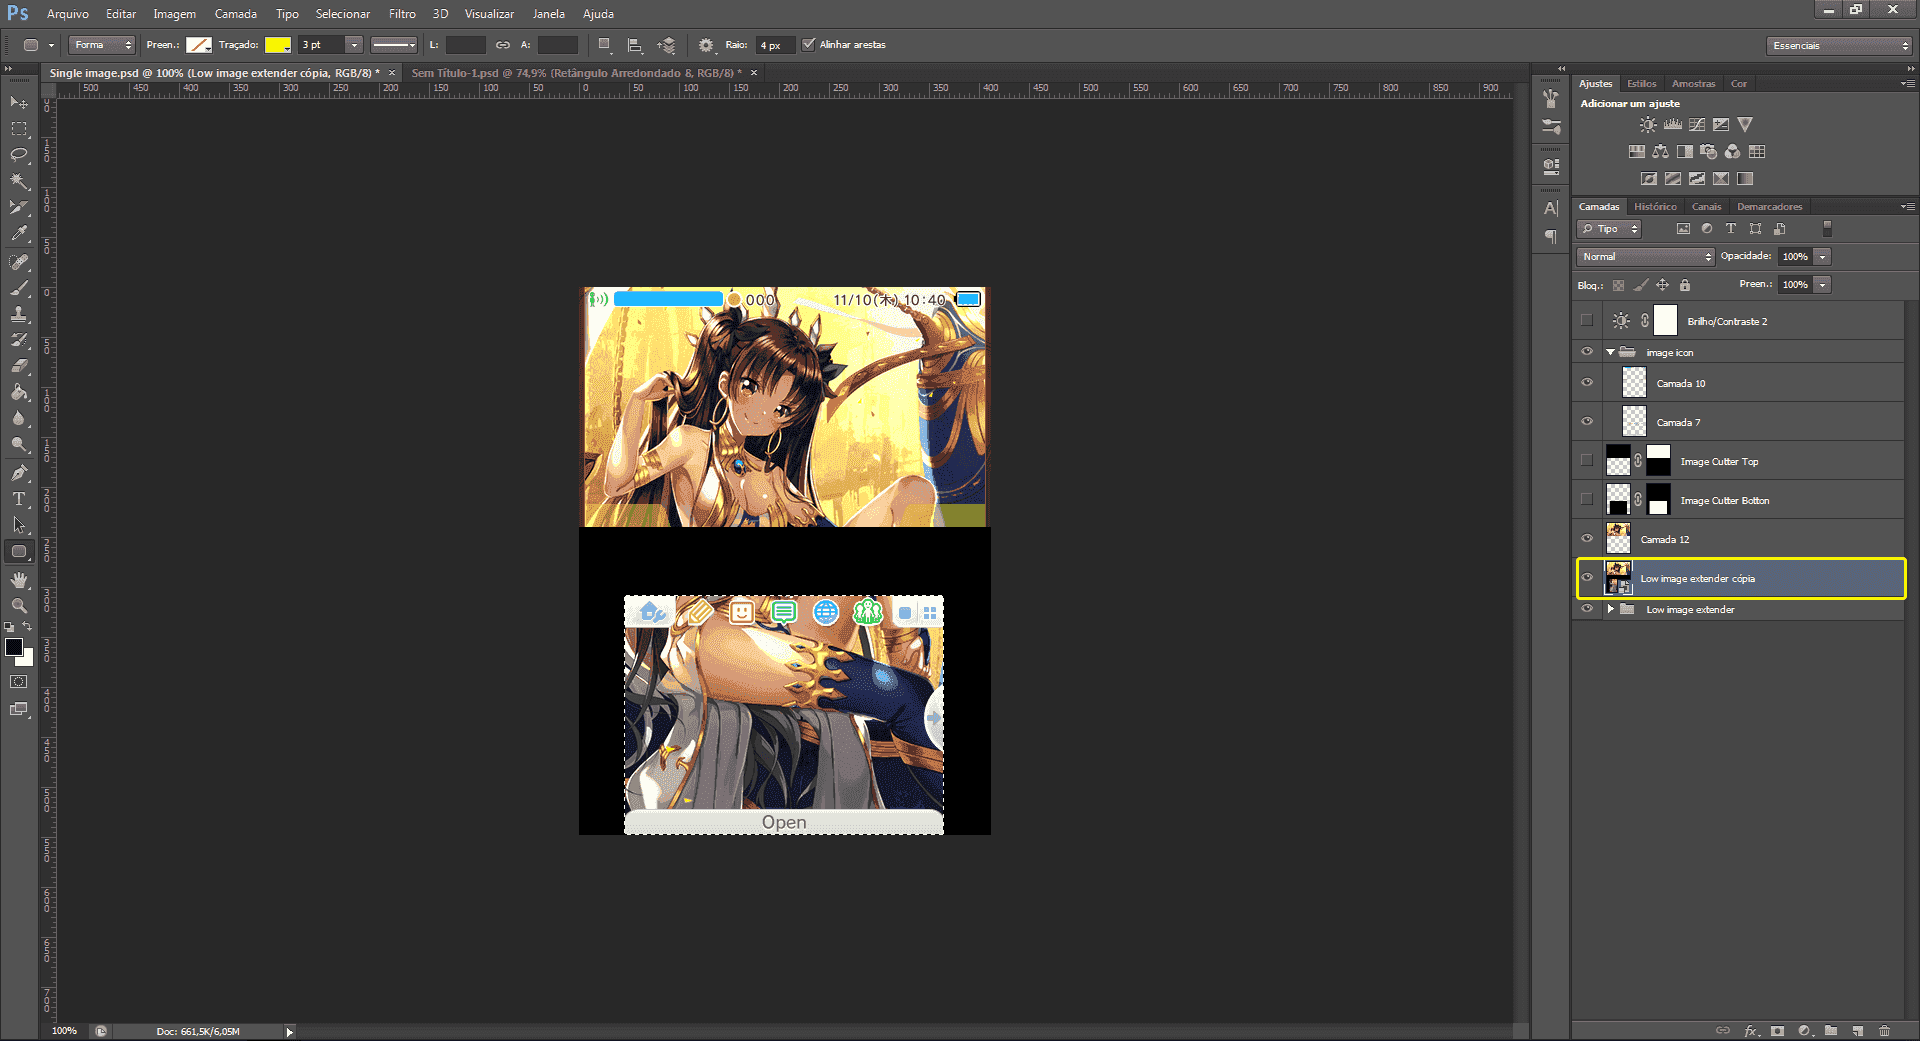This screenshot has height=1041, width=1920.
Task: Select the Path Selection tool
Action: 19,525
